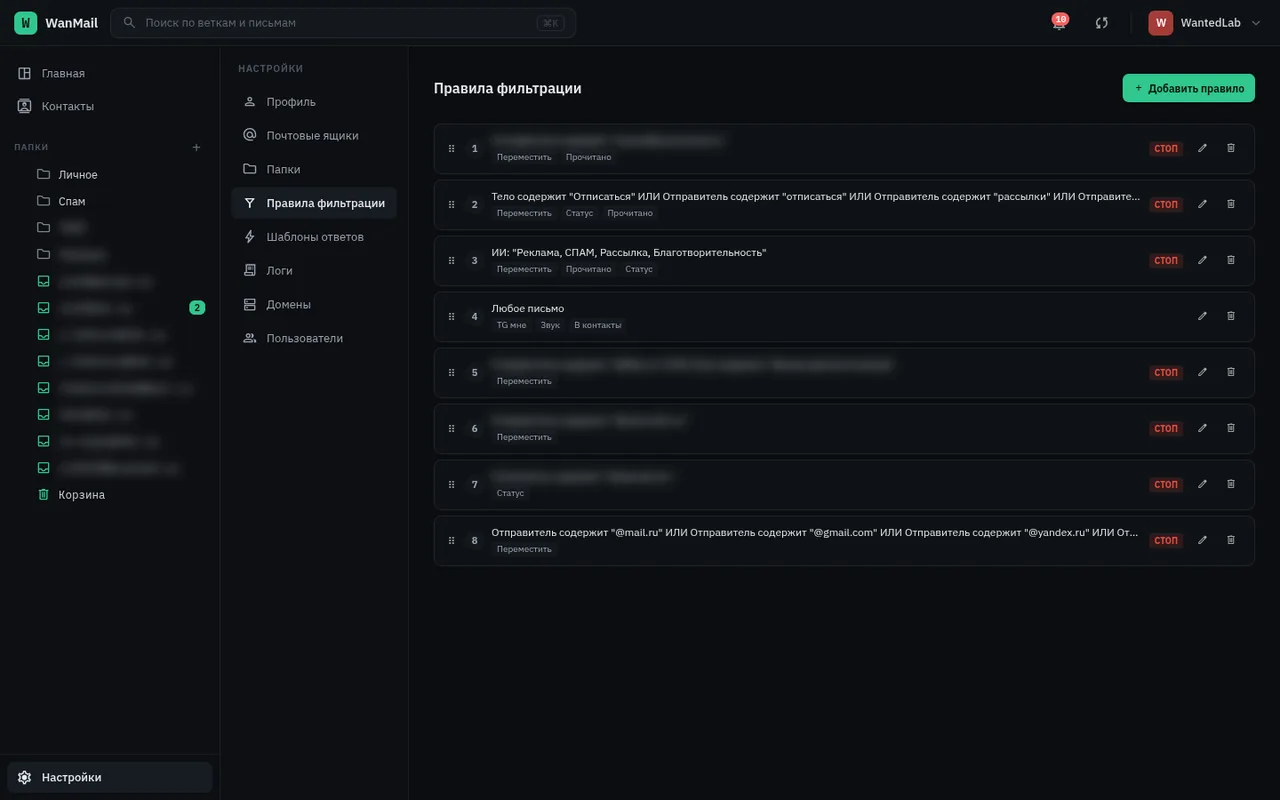Image resolution: width=1280 pixels, height=800 pixels.
Task: Delete the Любое письмо rule
Action: tap(1231, 316)
